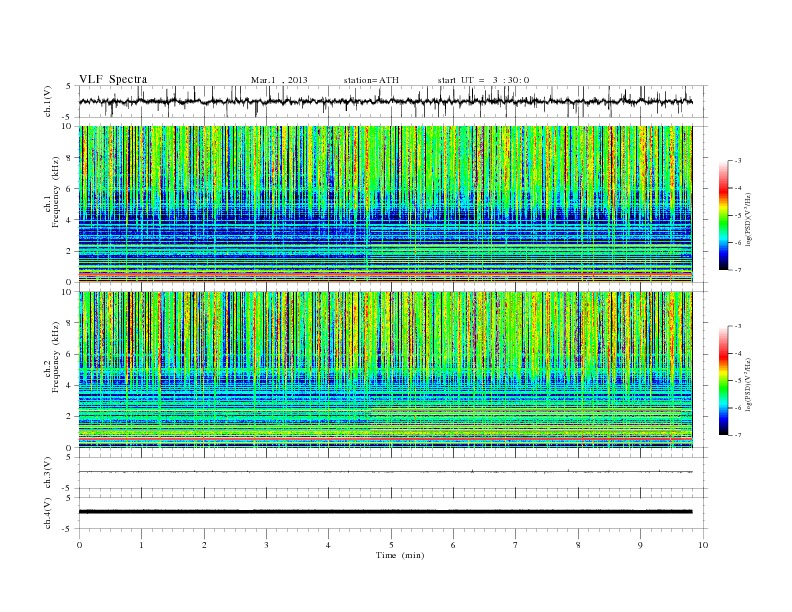Select the date text "Mar.1 , 2013"

(x=279, y=80)
